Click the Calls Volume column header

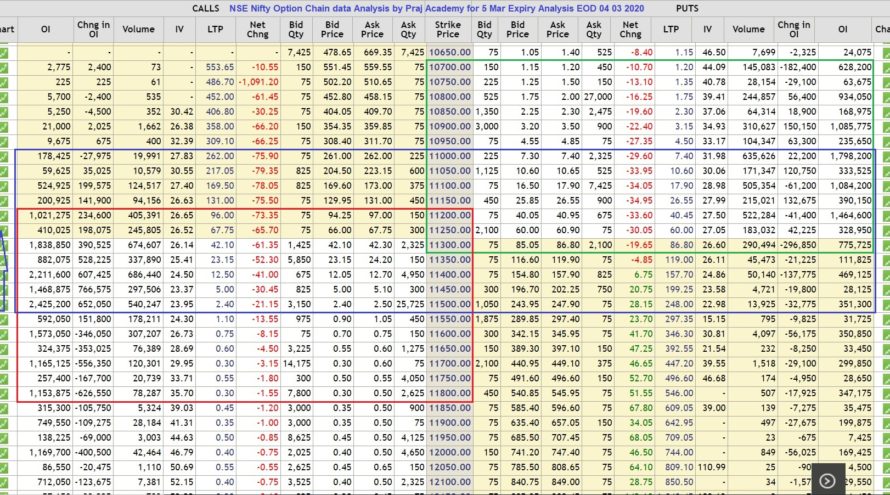[138, 30]
